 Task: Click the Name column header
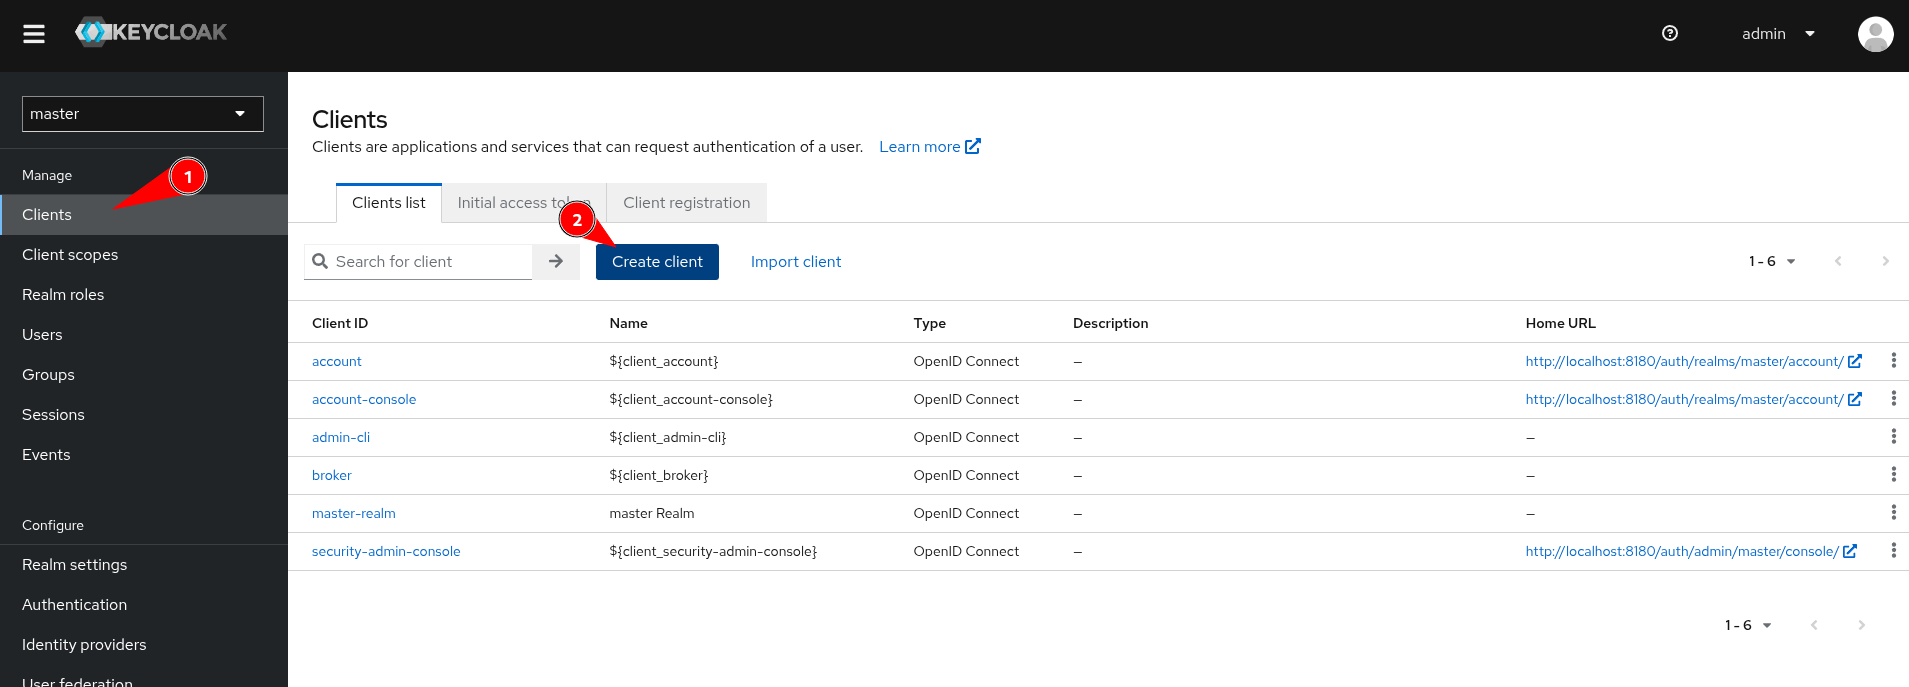629,323
